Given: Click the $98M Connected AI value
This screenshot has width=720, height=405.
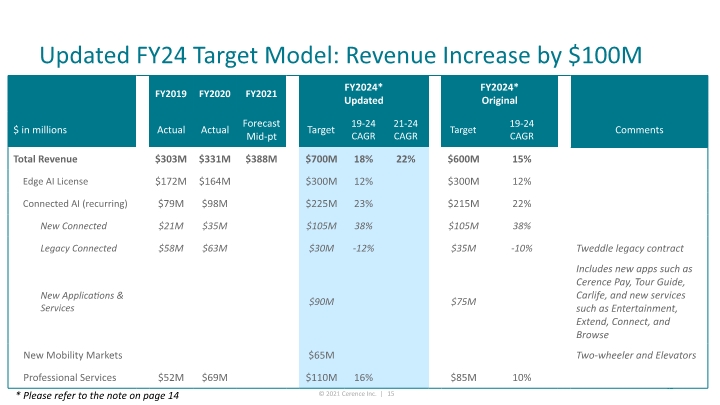Looking at the screenshot, I should 214,203.
